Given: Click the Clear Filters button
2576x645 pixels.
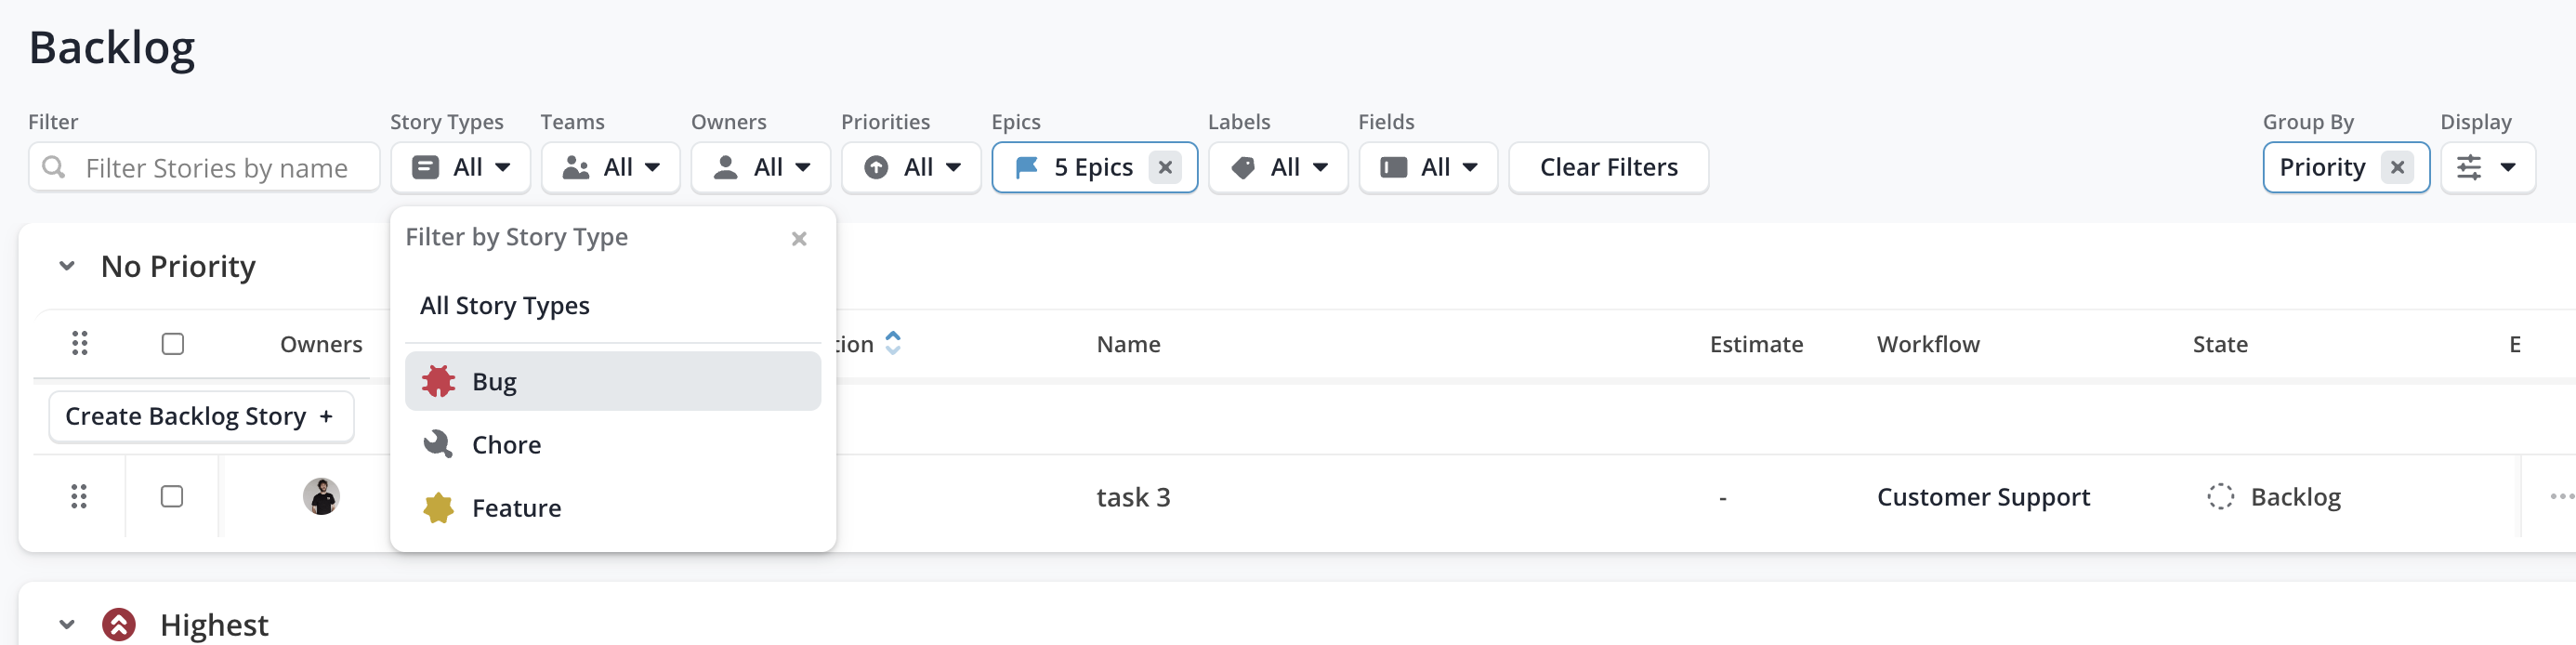Looking at the screenshot, I should 1608,167.
